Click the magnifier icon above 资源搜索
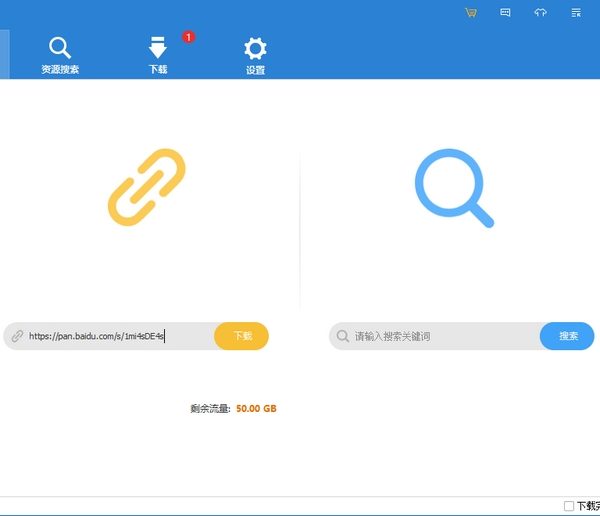Screen dimensions: 600x516 (60, 46)
